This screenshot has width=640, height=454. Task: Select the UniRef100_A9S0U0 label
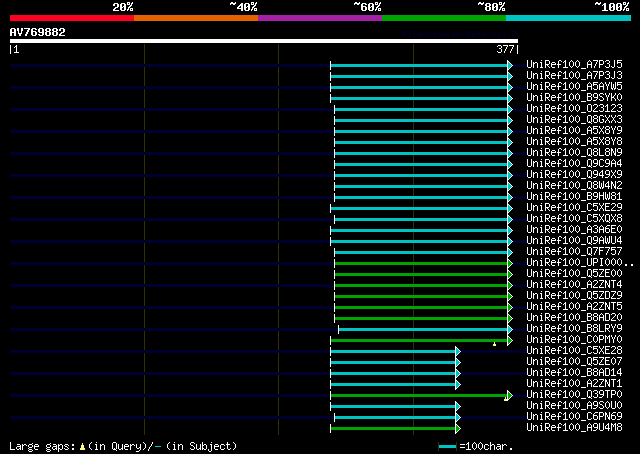tap(574, 406)
